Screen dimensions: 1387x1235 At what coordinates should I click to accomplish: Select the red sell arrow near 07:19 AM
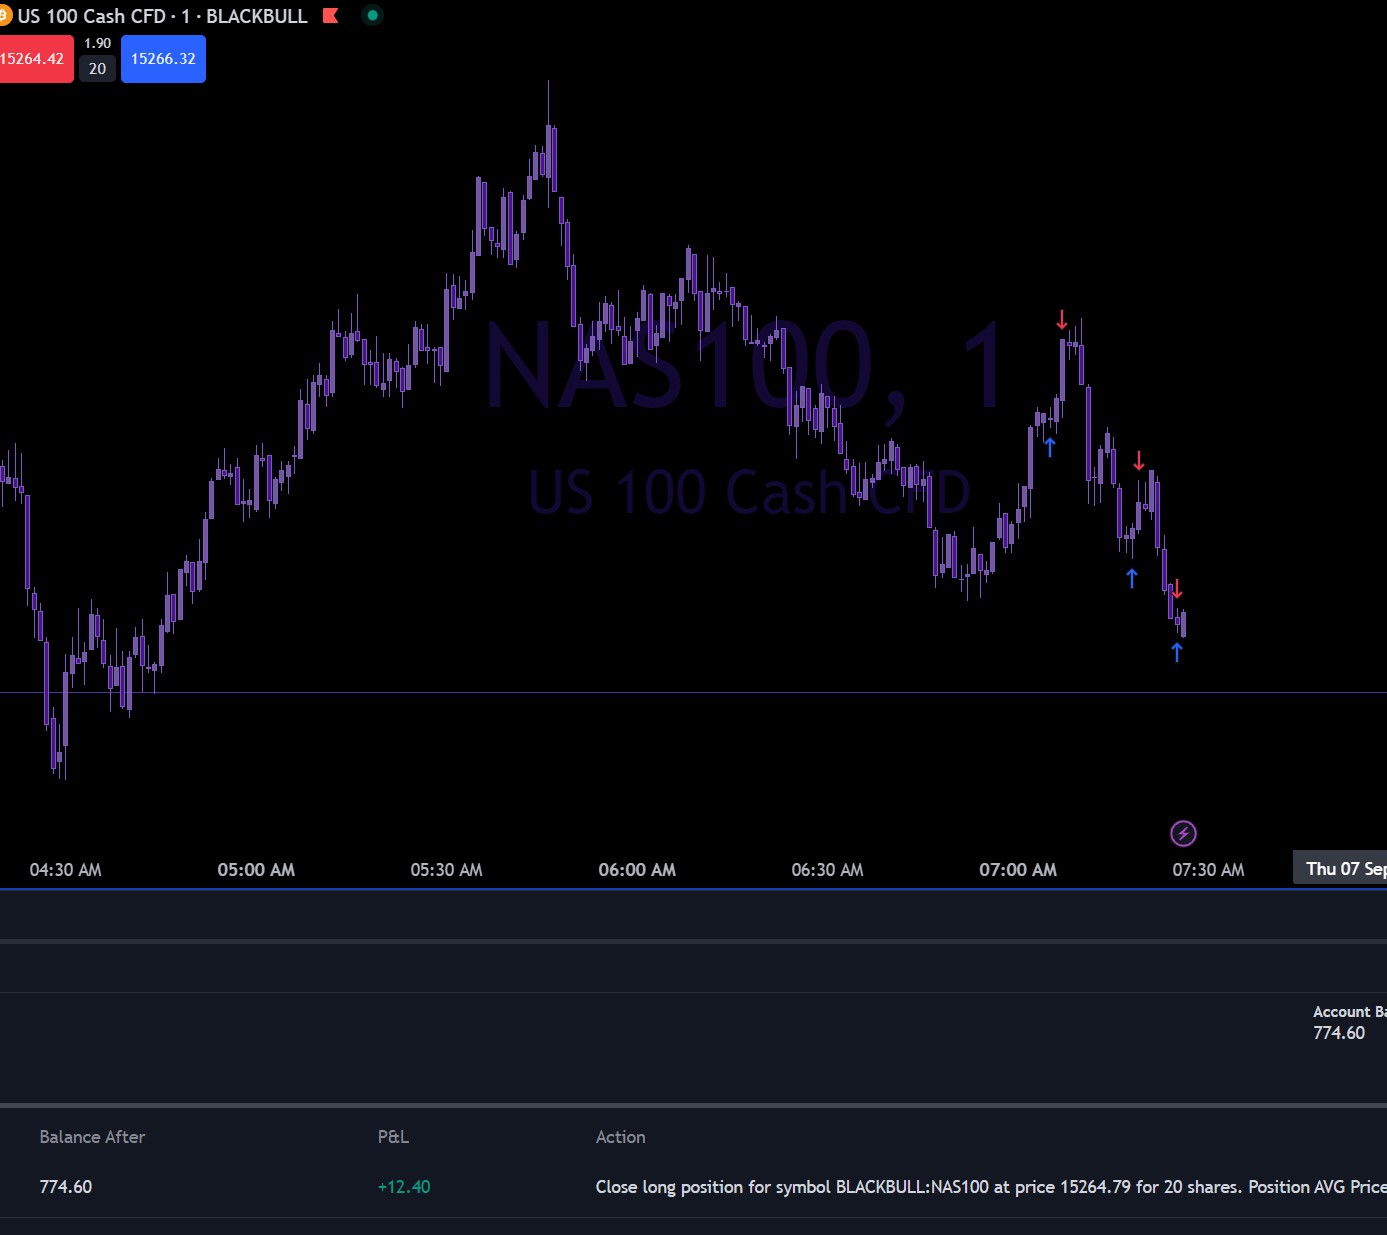(1138, 461)
